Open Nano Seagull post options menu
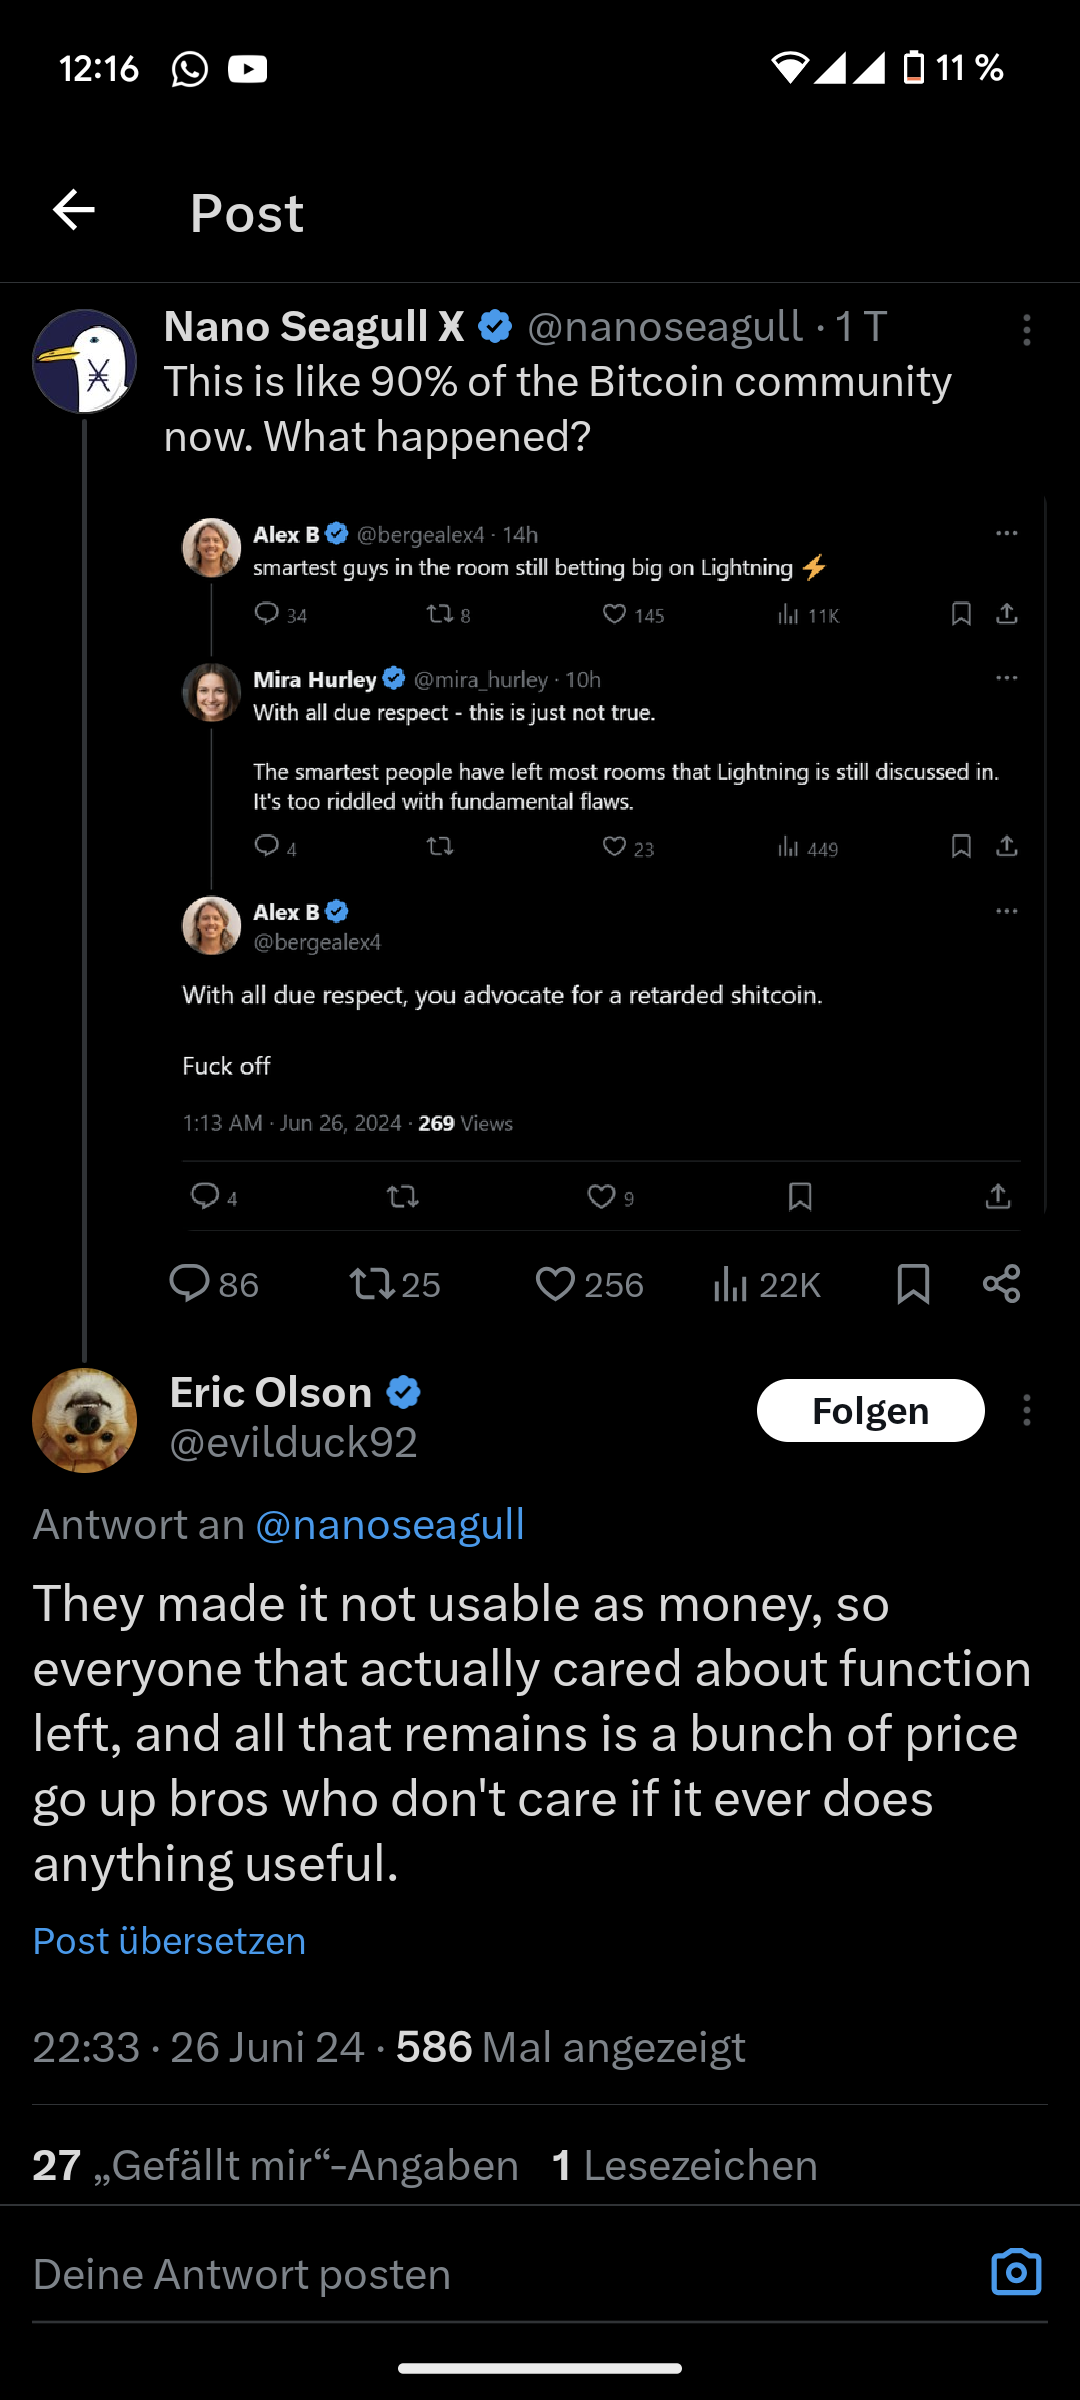This screenshot has height=2400, width=1080. click(x=1026, y=330)
